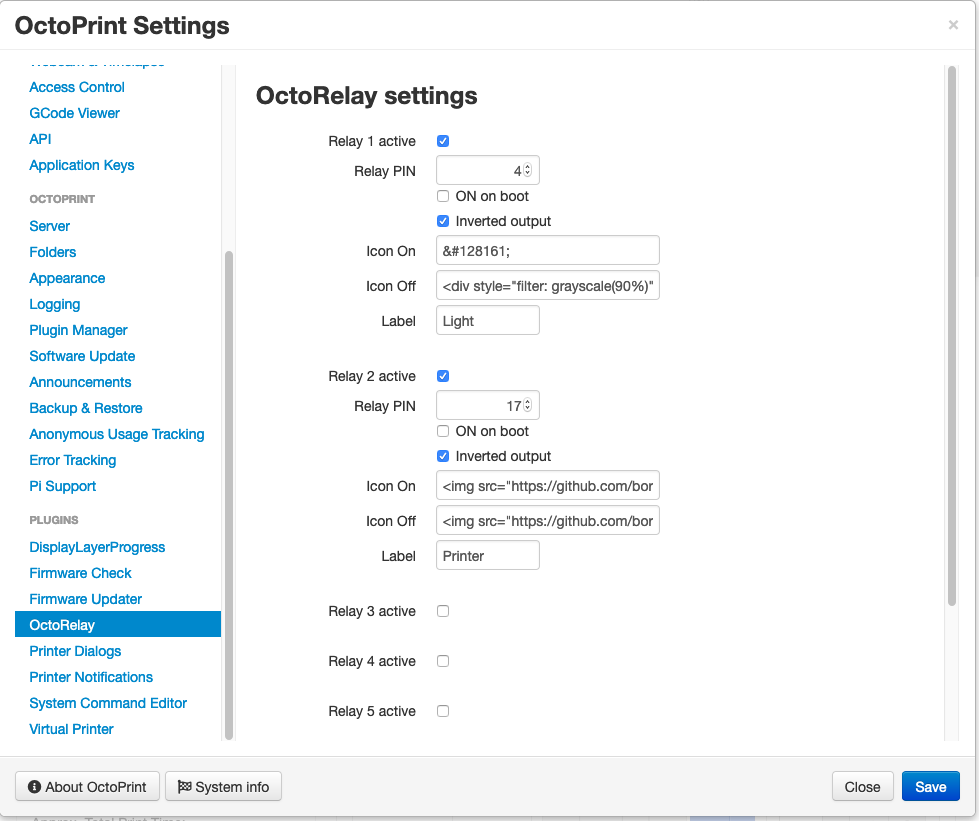
Task: Open DisplayLayerProgress plugin settings
Action: [97, 548]
